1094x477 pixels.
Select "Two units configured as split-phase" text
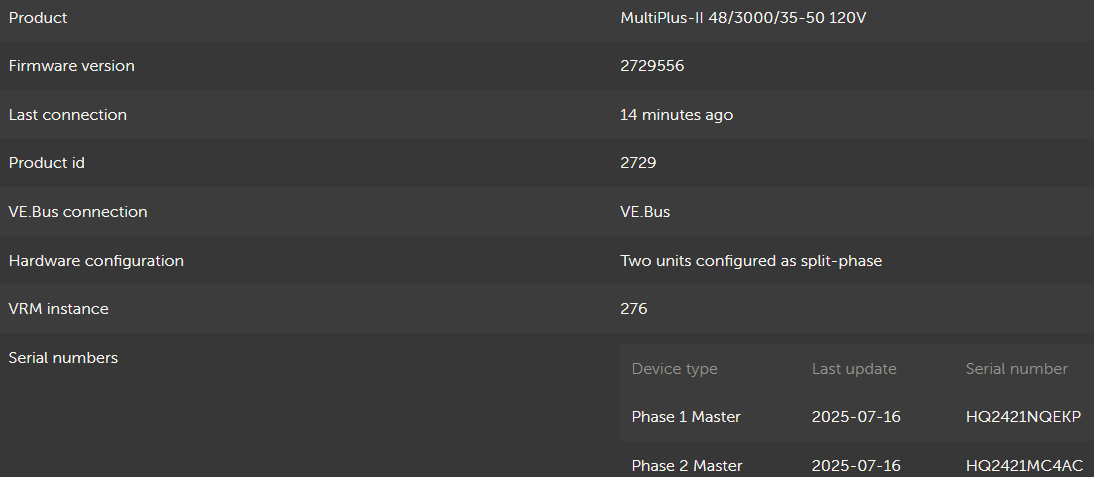(x=751, y=261)
